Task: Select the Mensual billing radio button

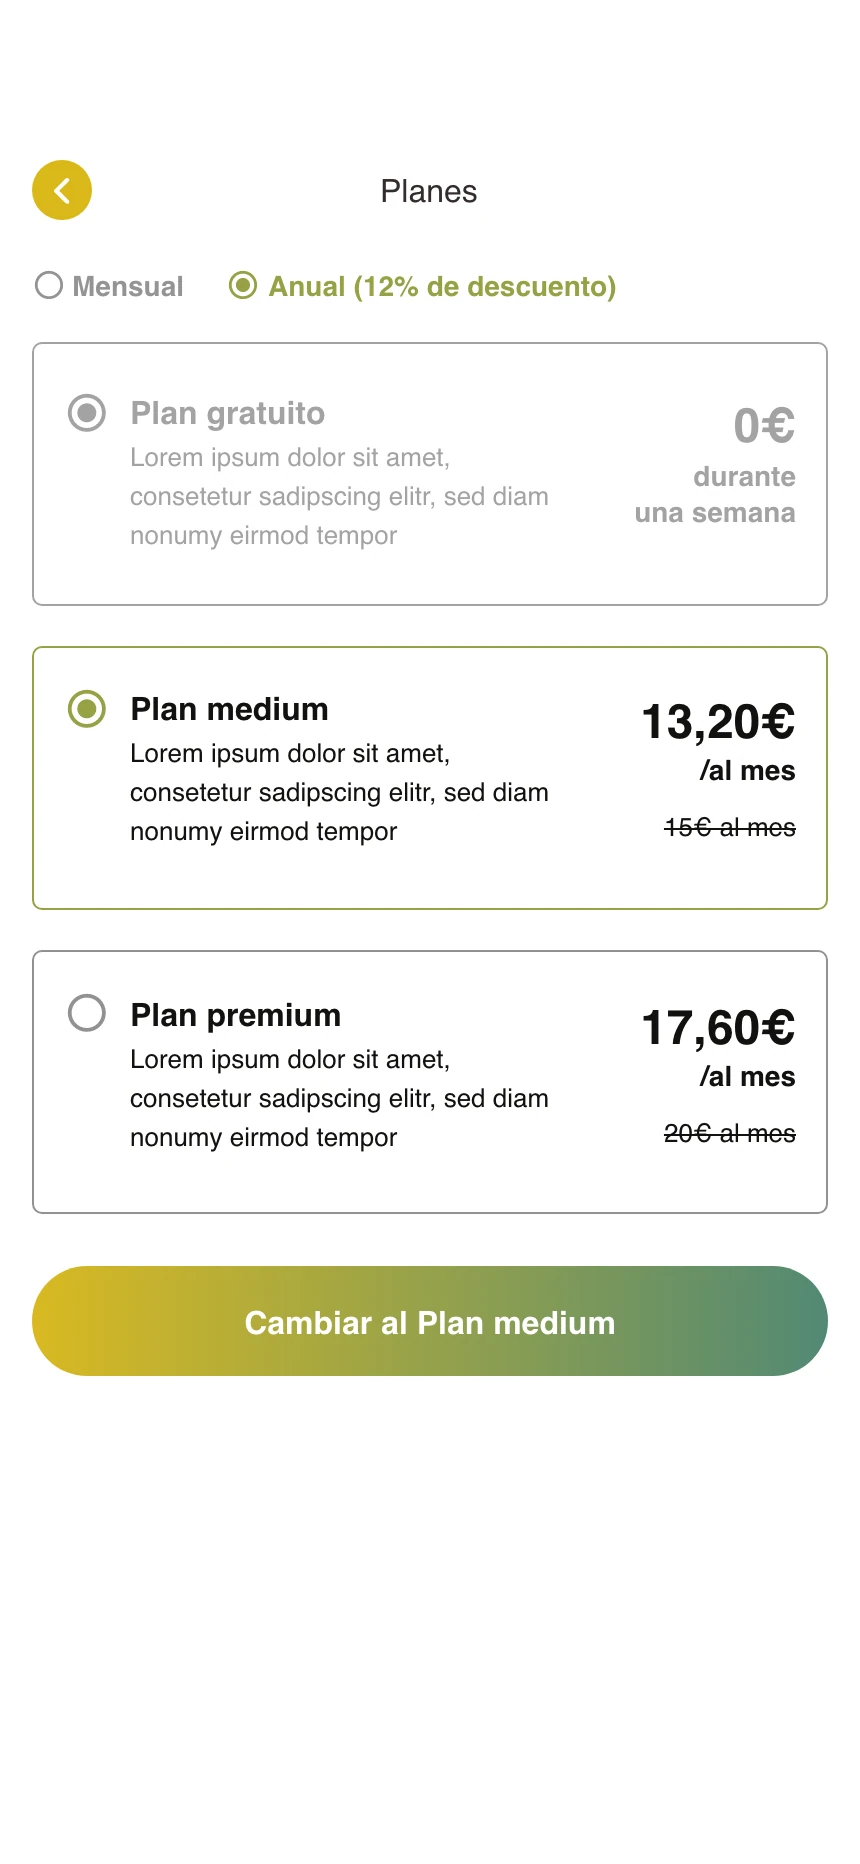Action: 49,286
